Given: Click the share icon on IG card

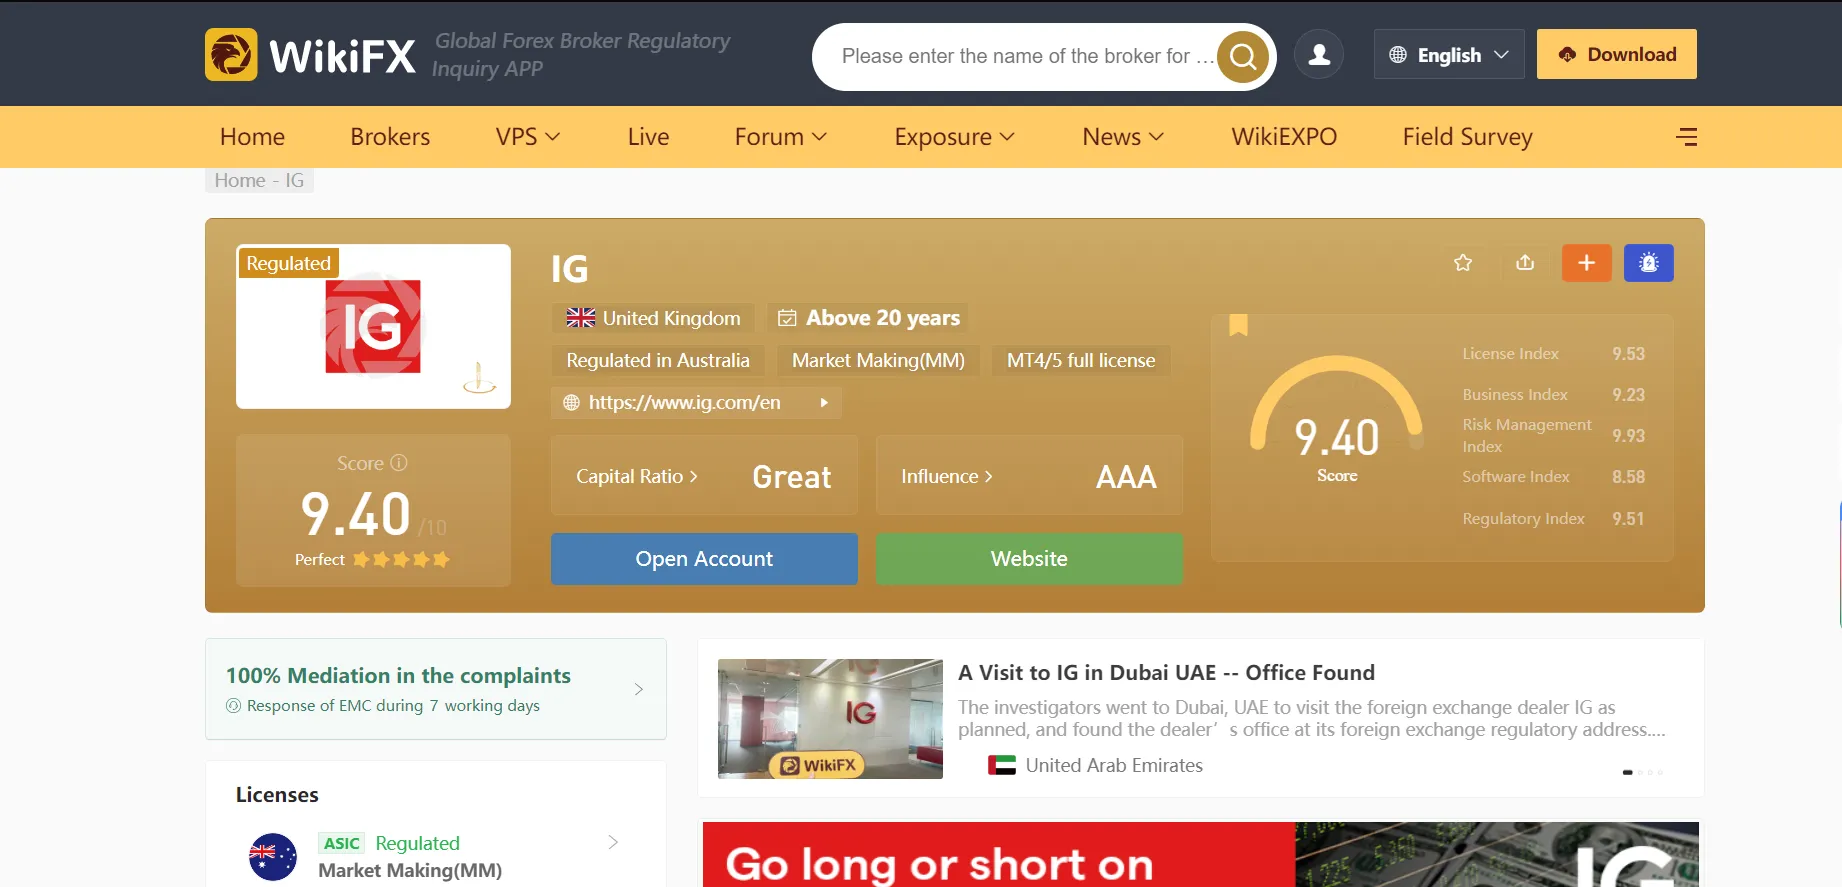Looking at the screenshot, I should (x=1525, y=263).
